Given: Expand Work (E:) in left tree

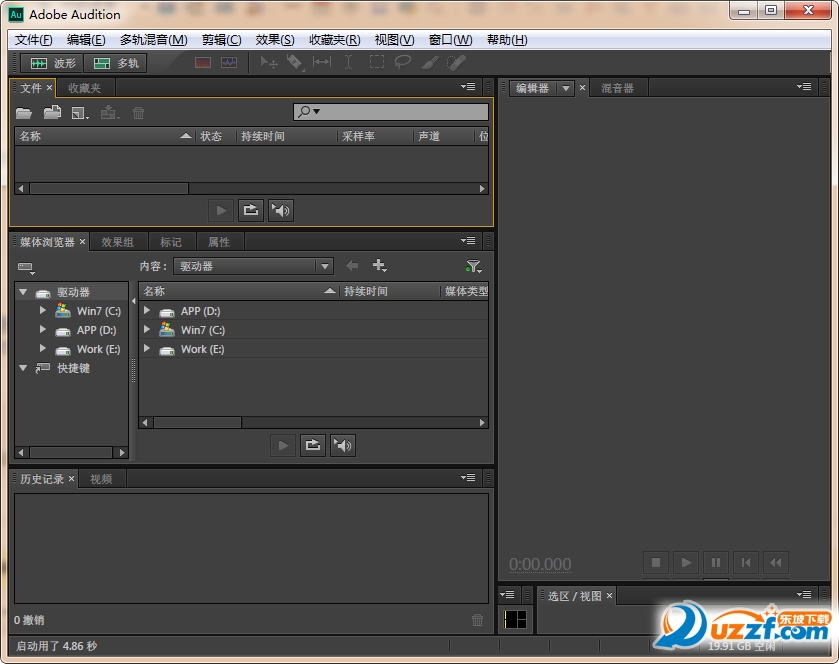Looking at the screenshot, I should 43,348.
